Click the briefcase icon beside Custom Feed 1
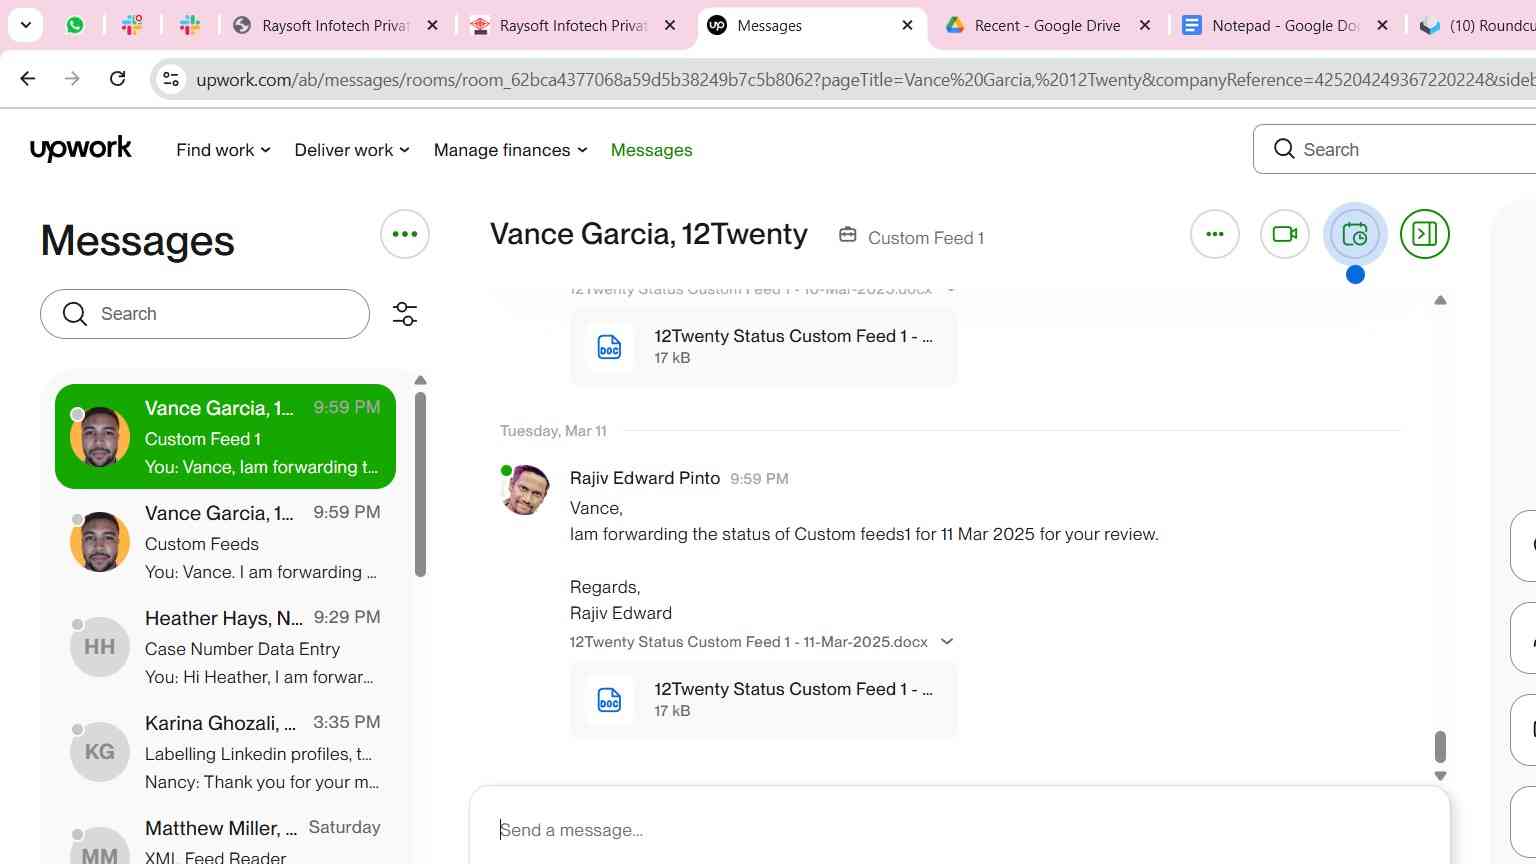This screenshot has width=1536, height=864. (x=848, y=235)
